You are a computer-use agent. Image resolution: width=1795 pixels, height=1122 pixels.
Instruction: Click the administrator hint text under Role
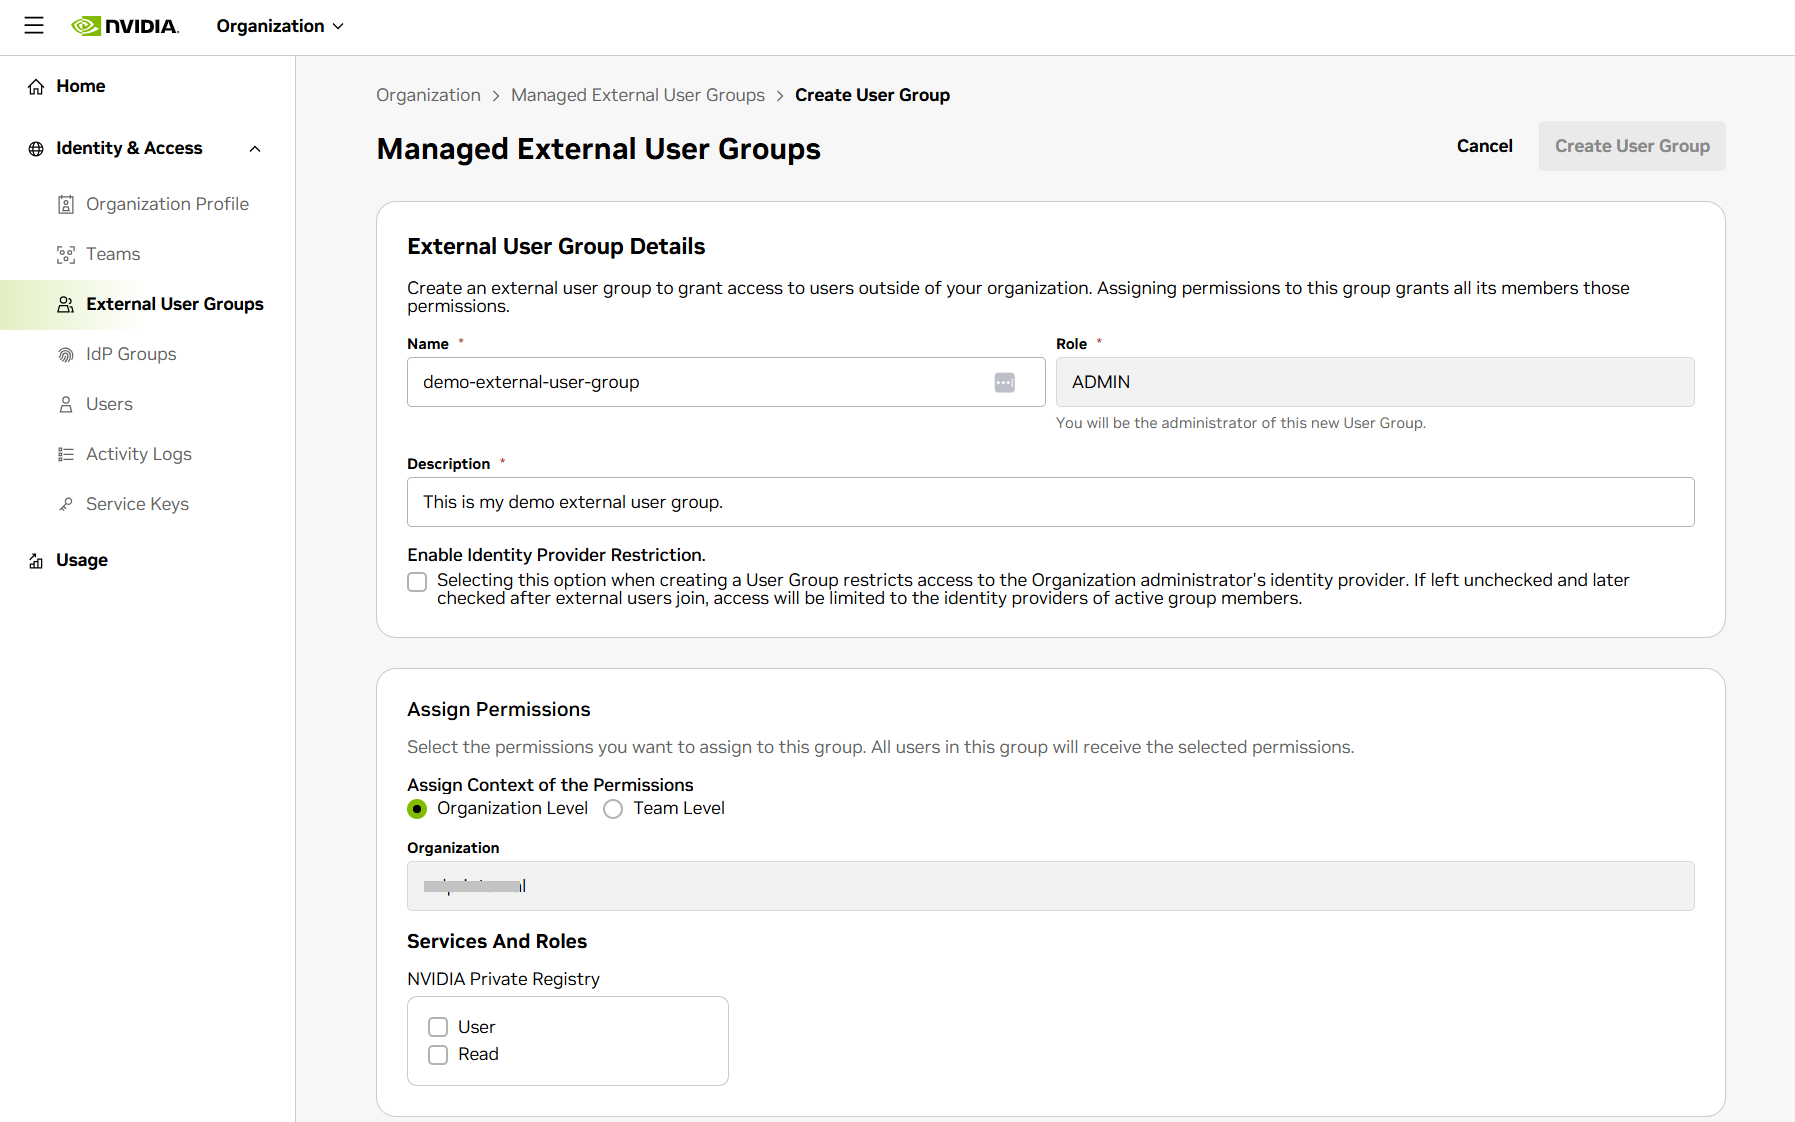[1241, 423]
